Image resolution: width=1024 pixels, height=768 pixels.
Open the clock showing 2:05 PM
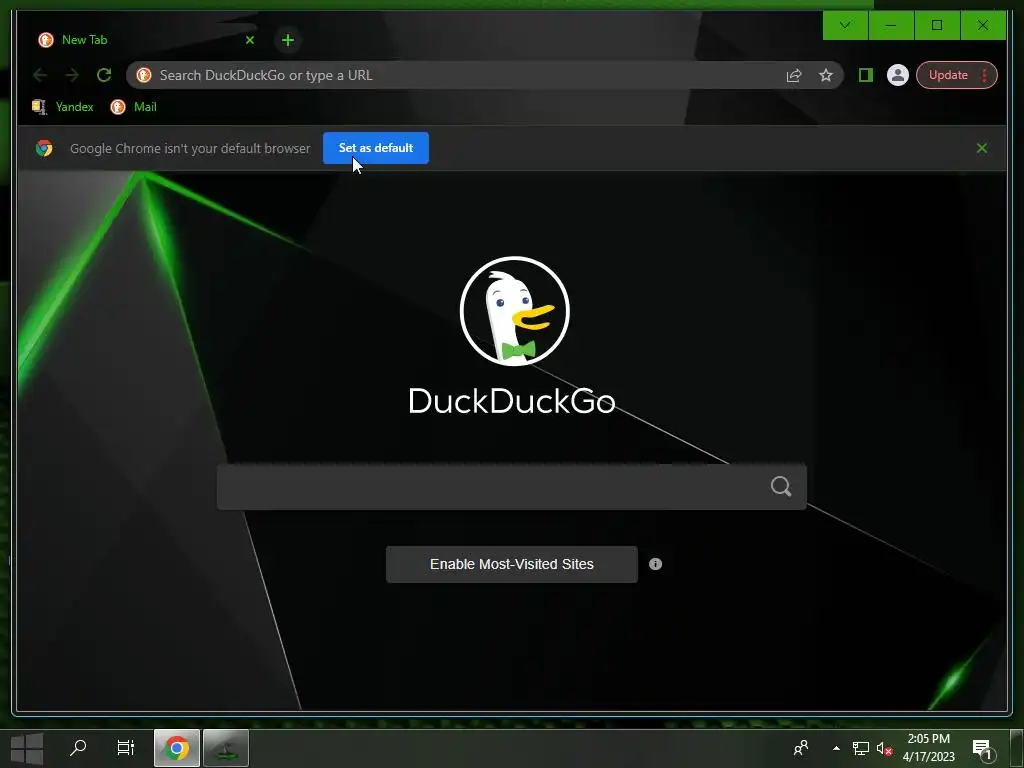click(929, 748)
